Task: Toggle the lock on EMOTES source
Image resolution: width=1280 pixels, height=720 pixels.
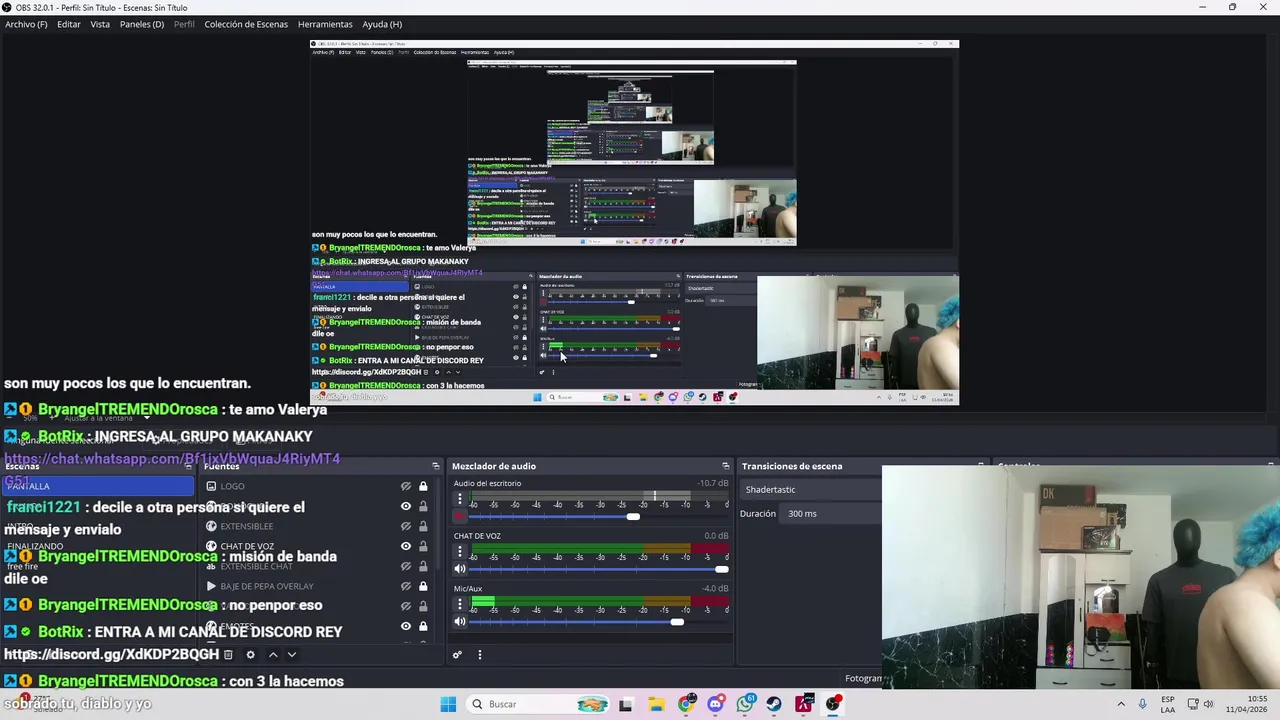Action: 423,626
